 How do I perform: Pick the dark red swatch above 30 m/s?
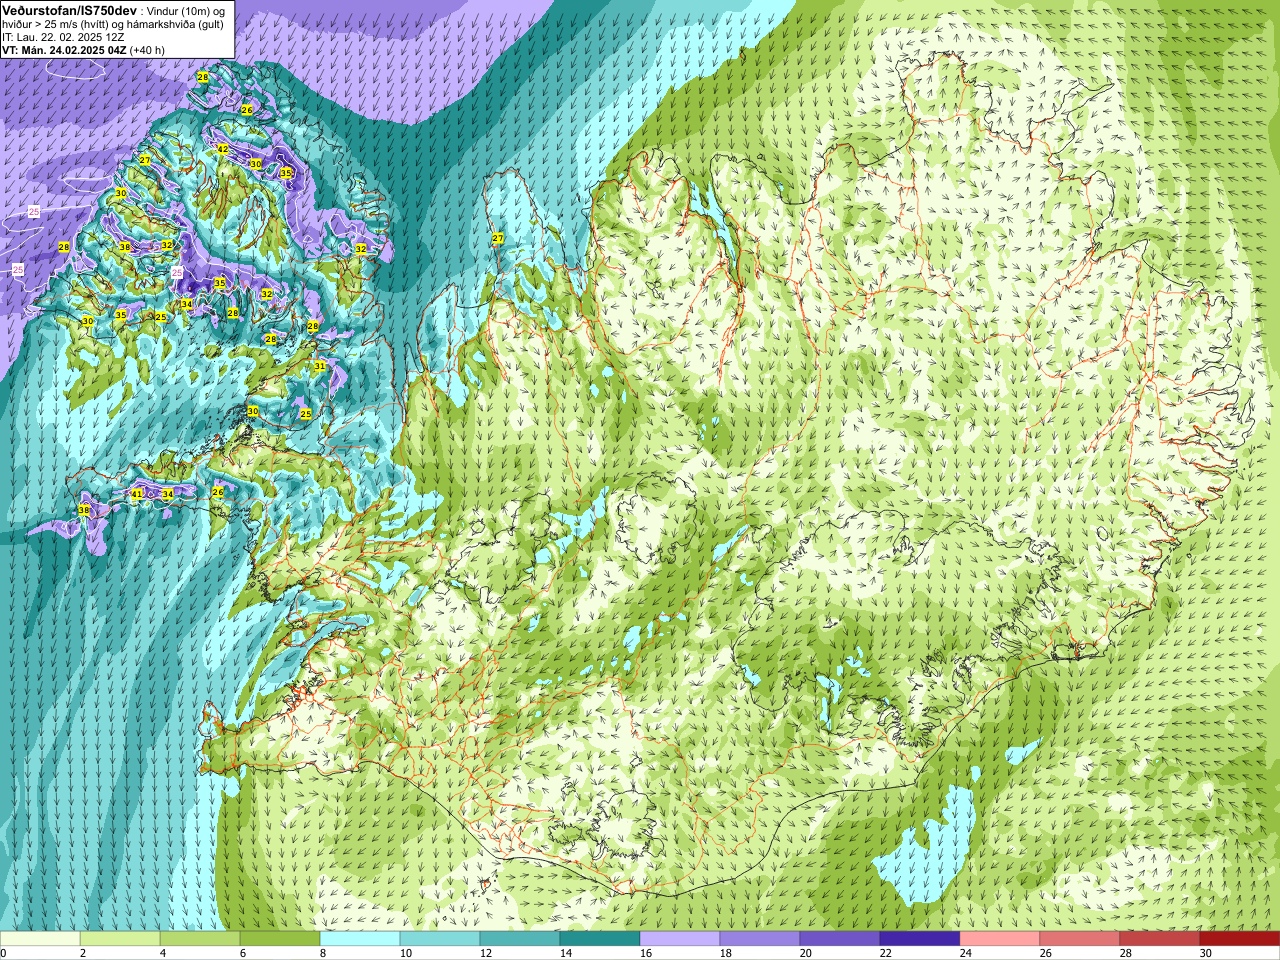tap(1240, 939)
